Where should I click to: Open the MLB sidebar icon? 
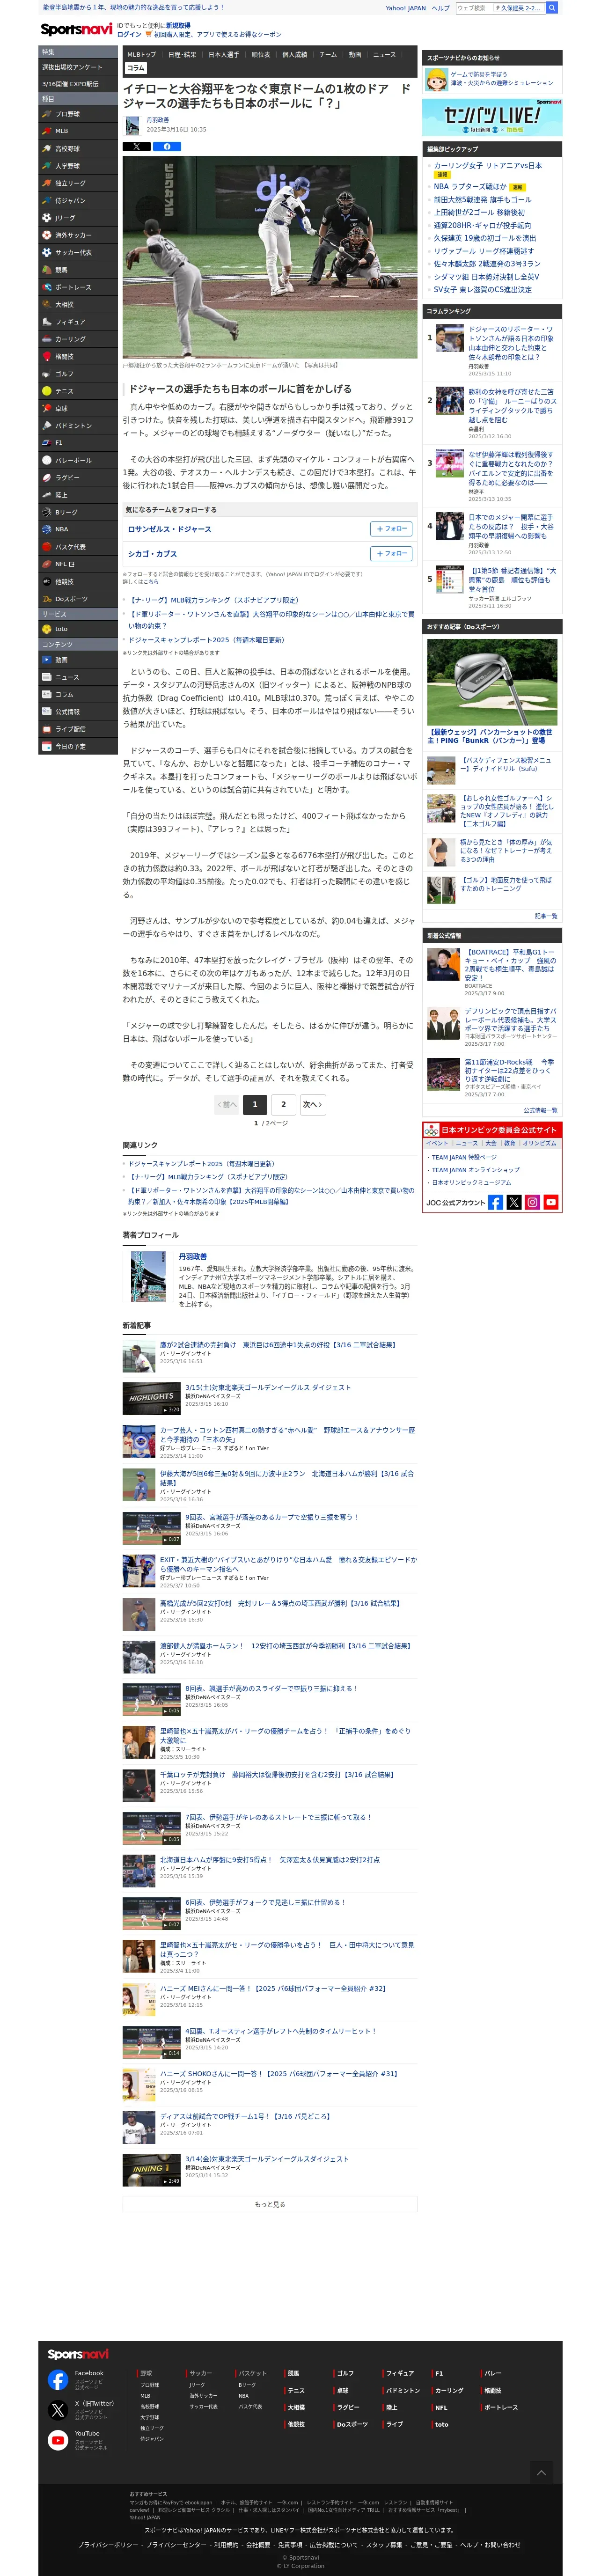coord(47,131)
